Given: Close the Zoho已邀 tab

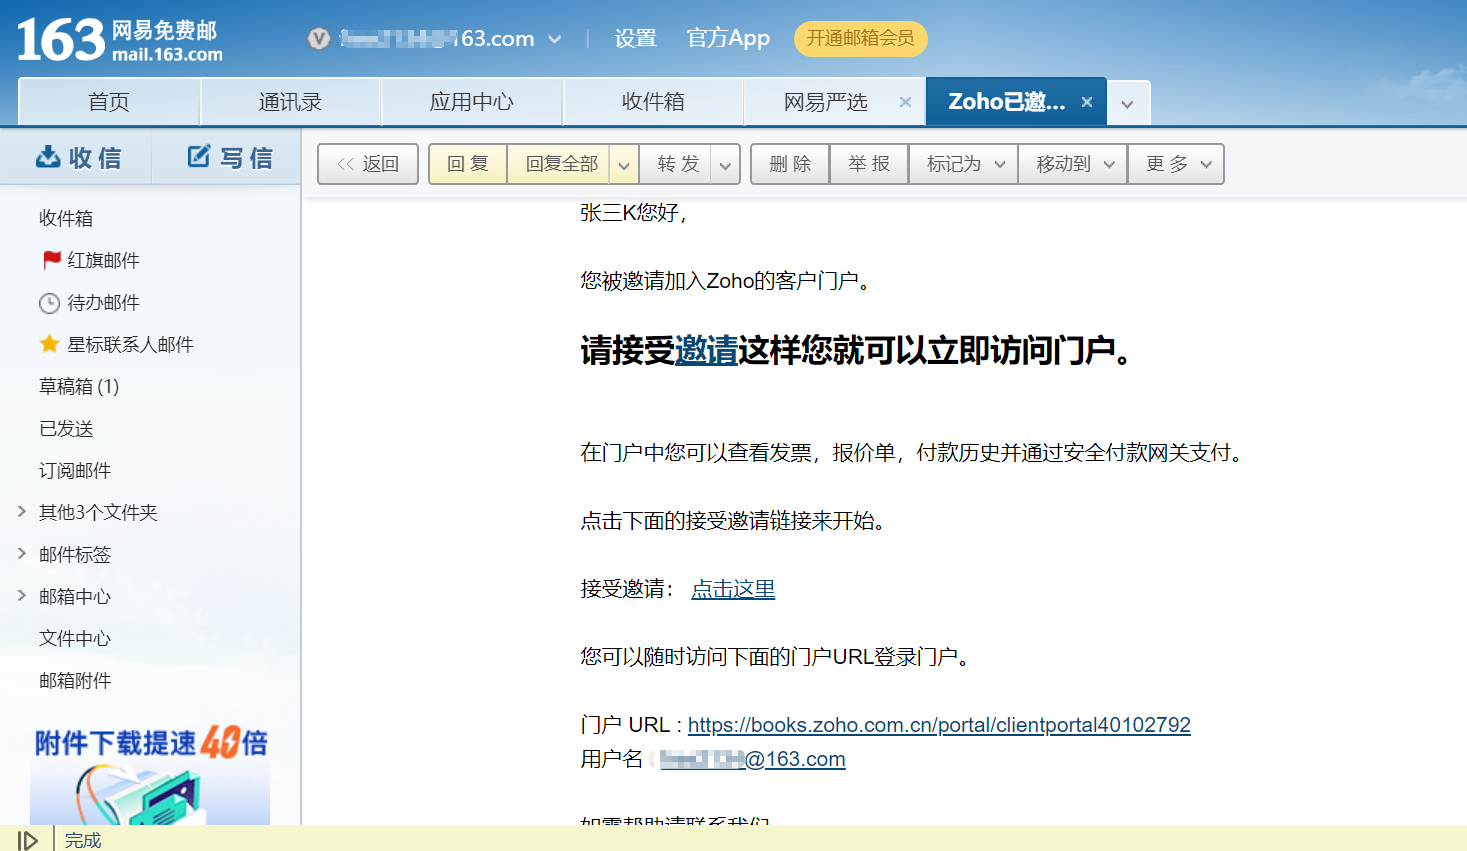Looking at the screenshot, I should [x=1087, y=102].
